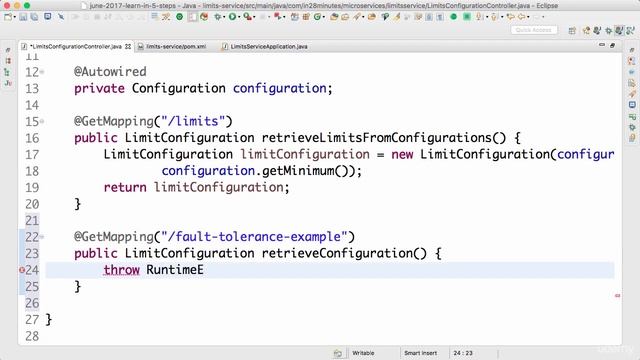
Task: Maximize the editor area
Action: tap(612, 45)
